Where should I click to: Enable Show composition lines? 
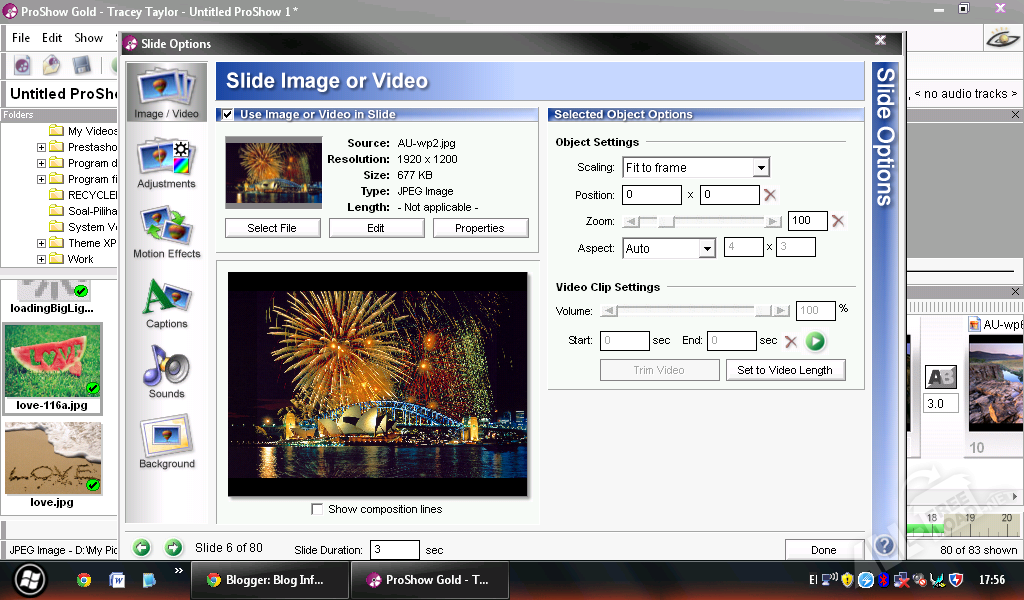(x=317, y=509)
